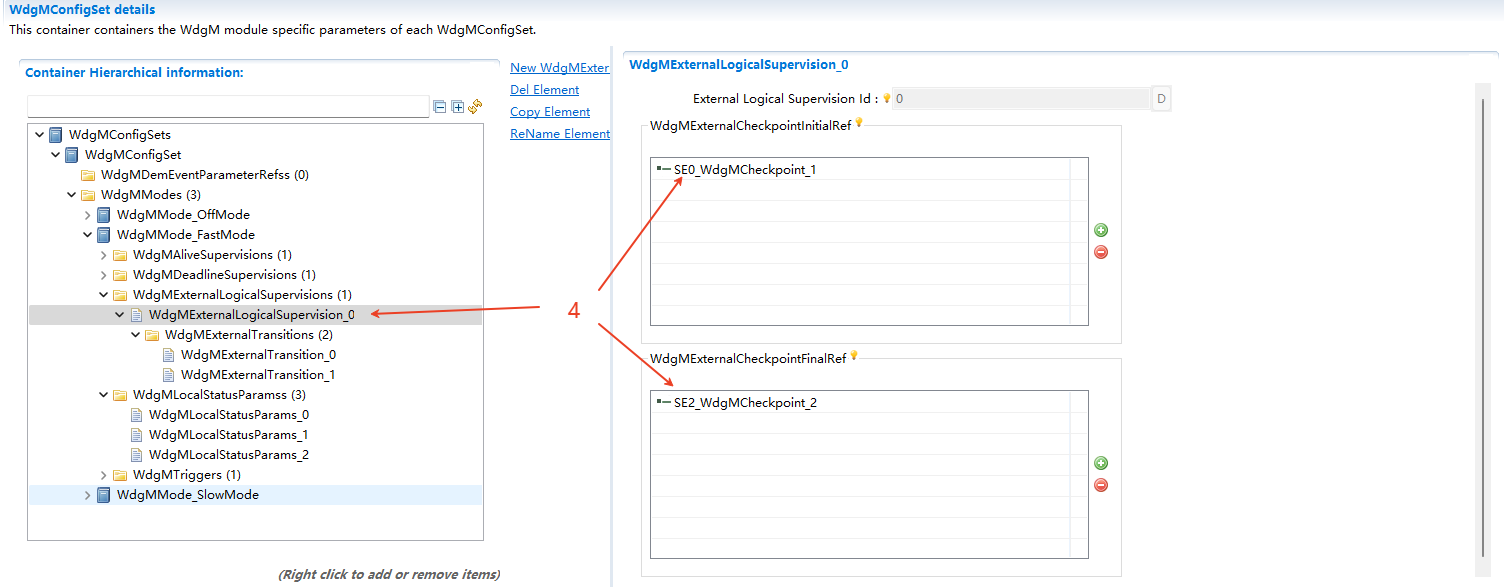
Task: Click lightbulb icon beside WdgMExternalCheckpointInitialRef
Action: (859, 125)
